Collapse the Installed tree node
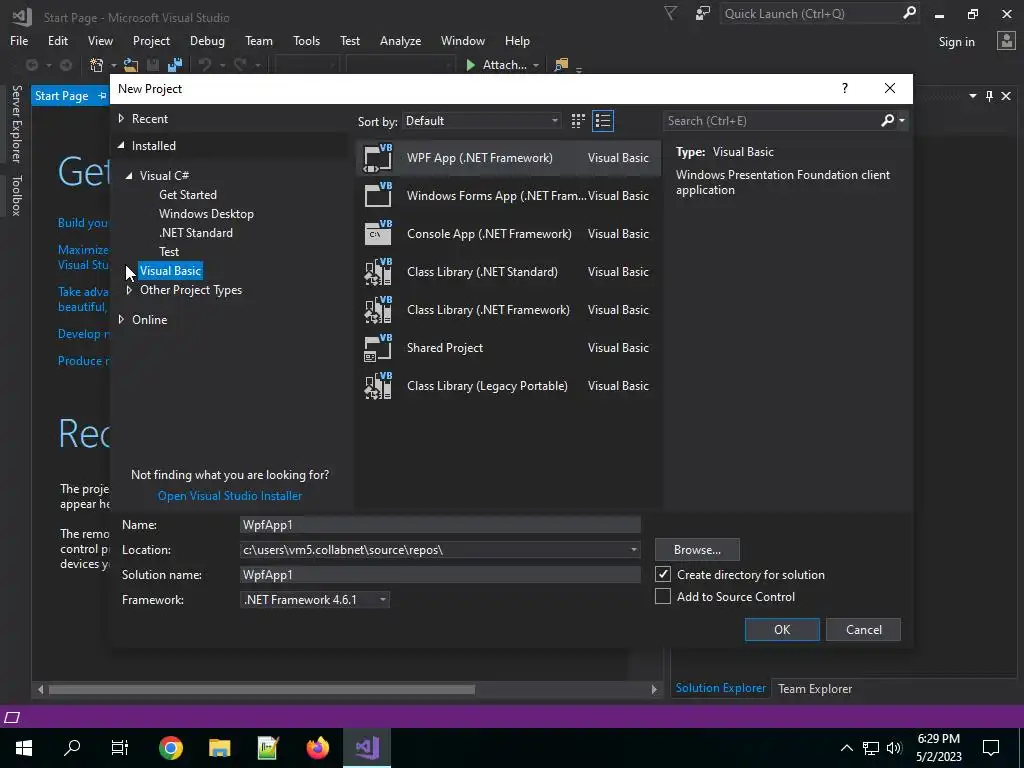The image size is (1024, 768). coord(121,146)
